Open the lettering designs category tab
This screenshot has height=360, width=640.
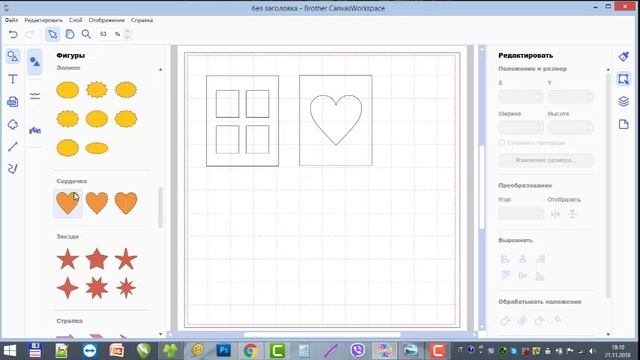pos(35,131)
